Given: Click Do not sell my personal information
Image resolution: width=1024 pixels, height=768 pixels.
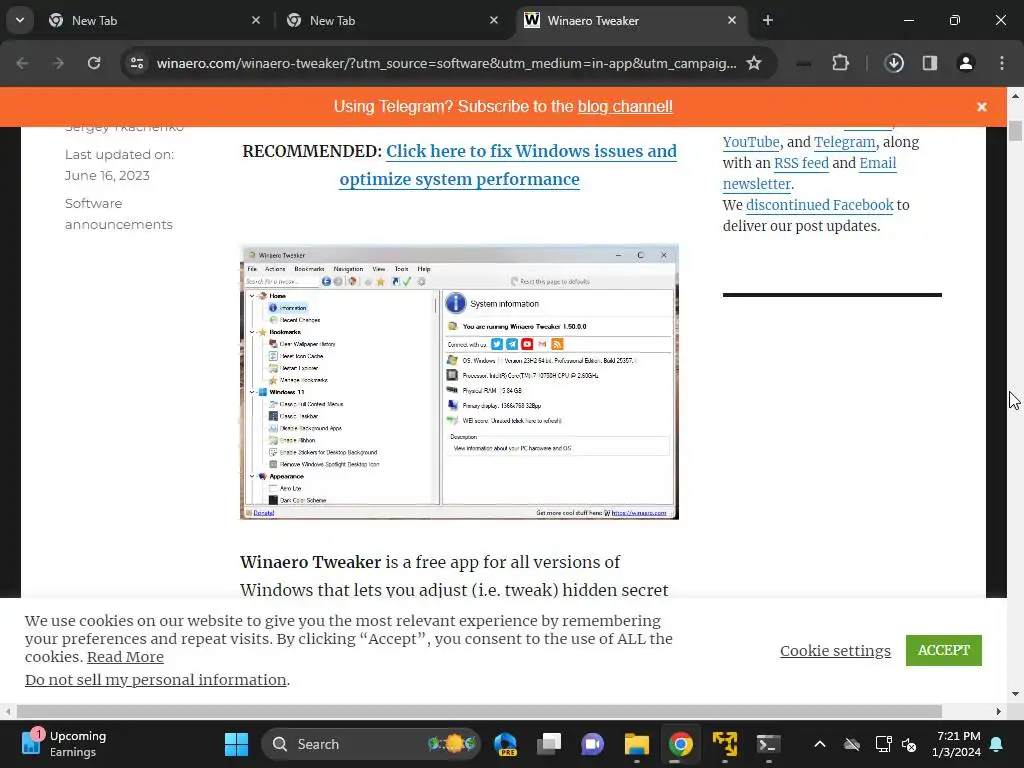Looking at the screenshot, I should click(155, 680).
